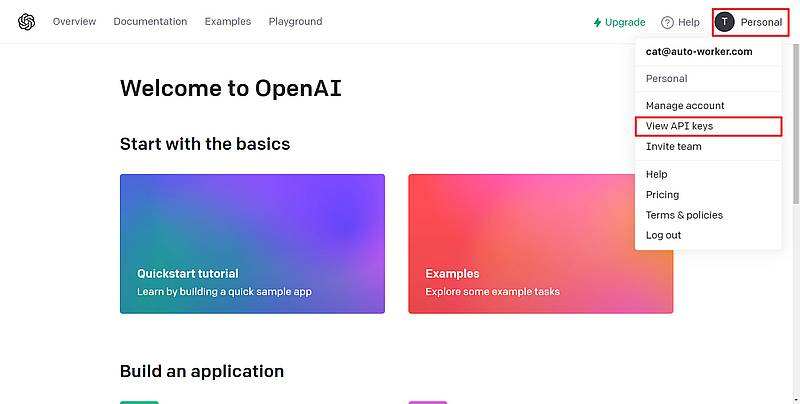Click the OpenAI logo icon
Screen dimensions: 800x404
(x=27, y=22)
